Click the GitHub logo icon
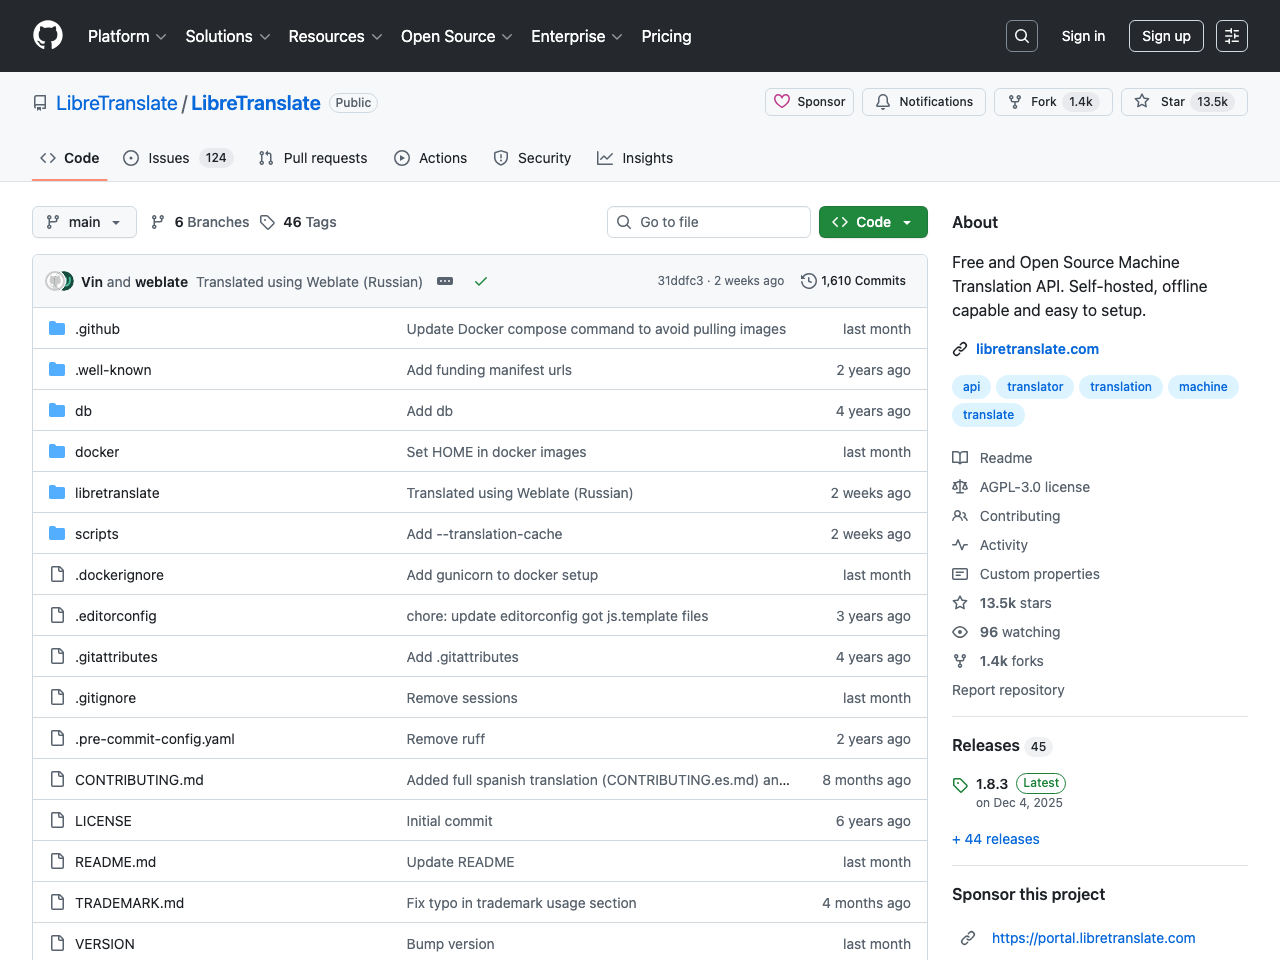Screen dimensions: 1280x960 [48, 36]
